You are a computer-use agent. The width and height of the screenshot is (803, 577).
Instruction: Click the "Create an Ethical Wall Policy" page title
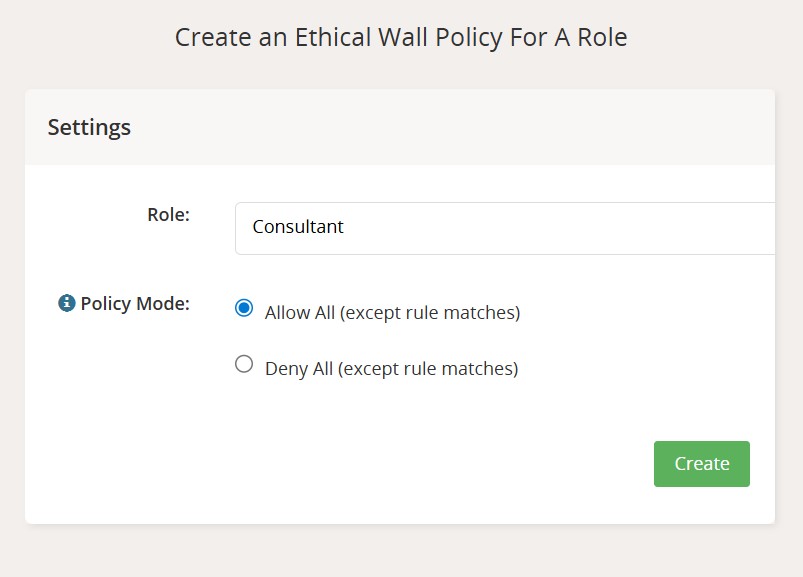pyautogui.click(x=401, y=38)
